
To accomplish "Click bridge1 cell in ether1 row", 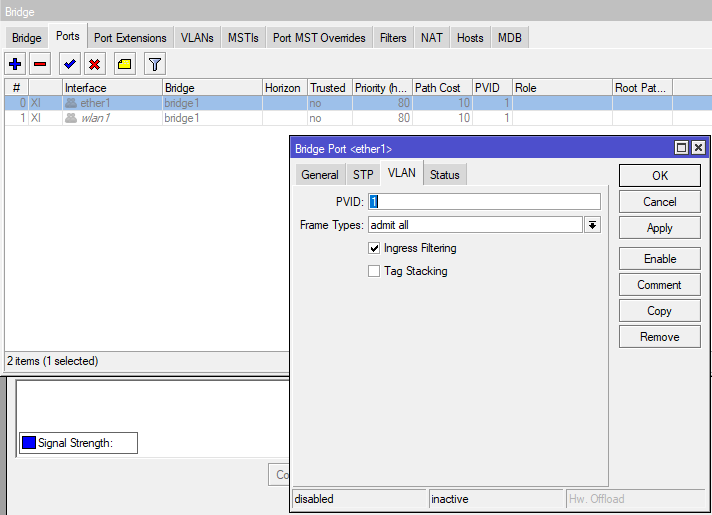I will click(212, 103).
